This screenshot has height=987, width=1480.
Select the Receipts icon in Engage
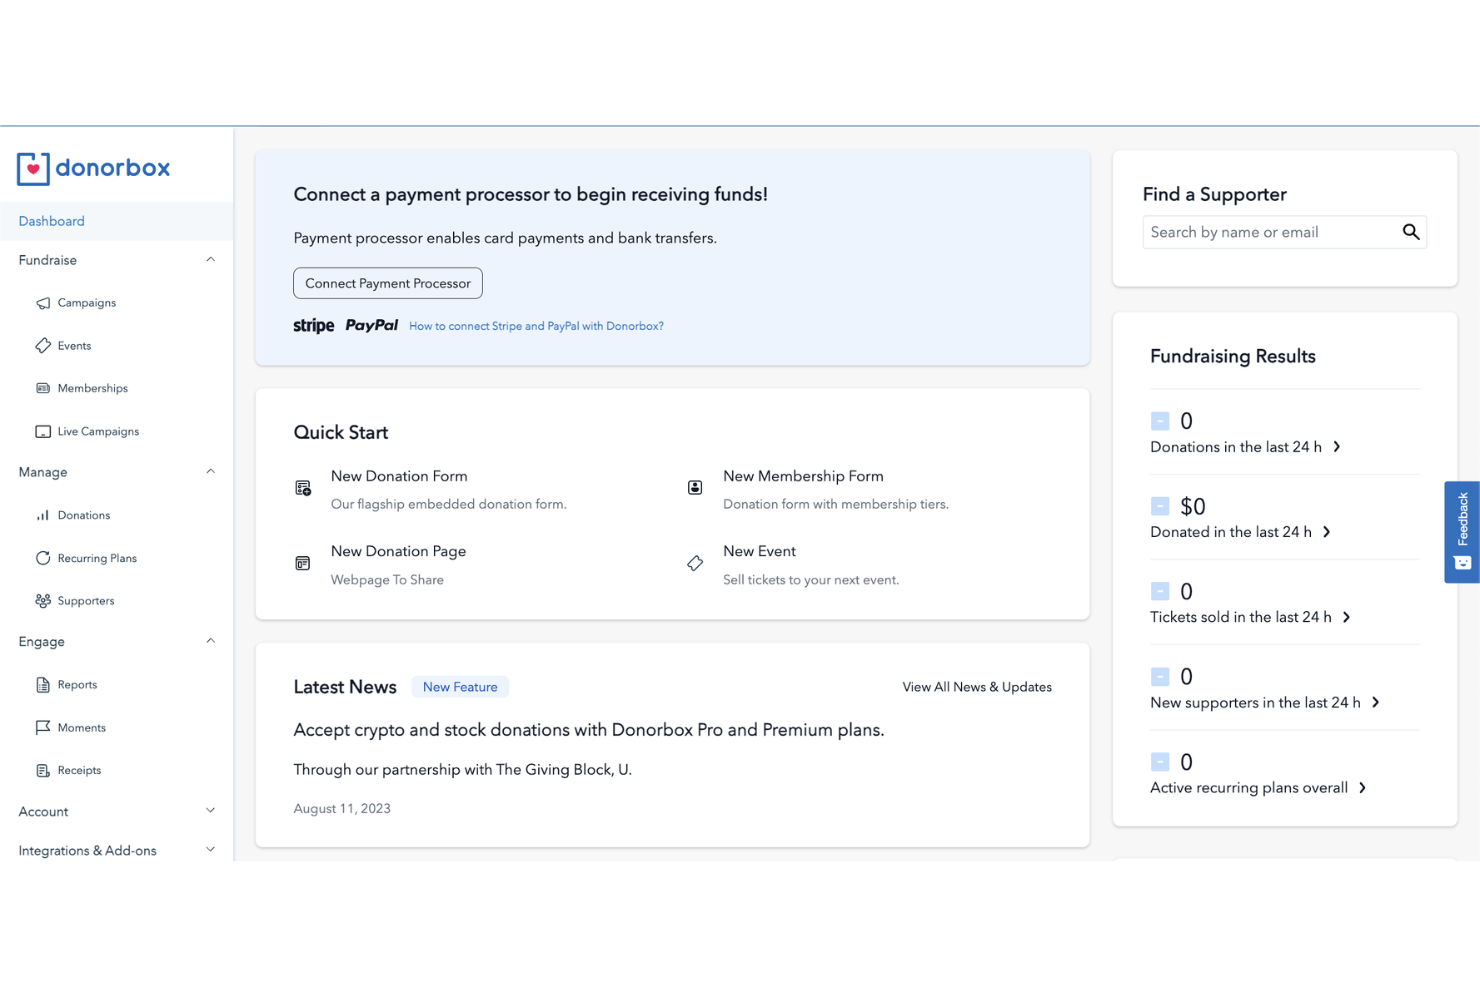pos(43,770)
